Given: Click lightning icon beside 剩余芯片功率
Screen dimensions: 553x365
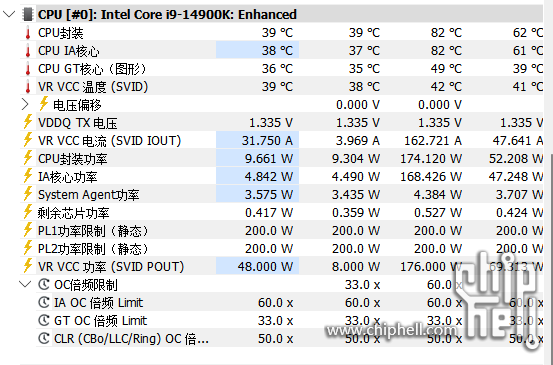Looking at the screenshot, I should point(28,212).
